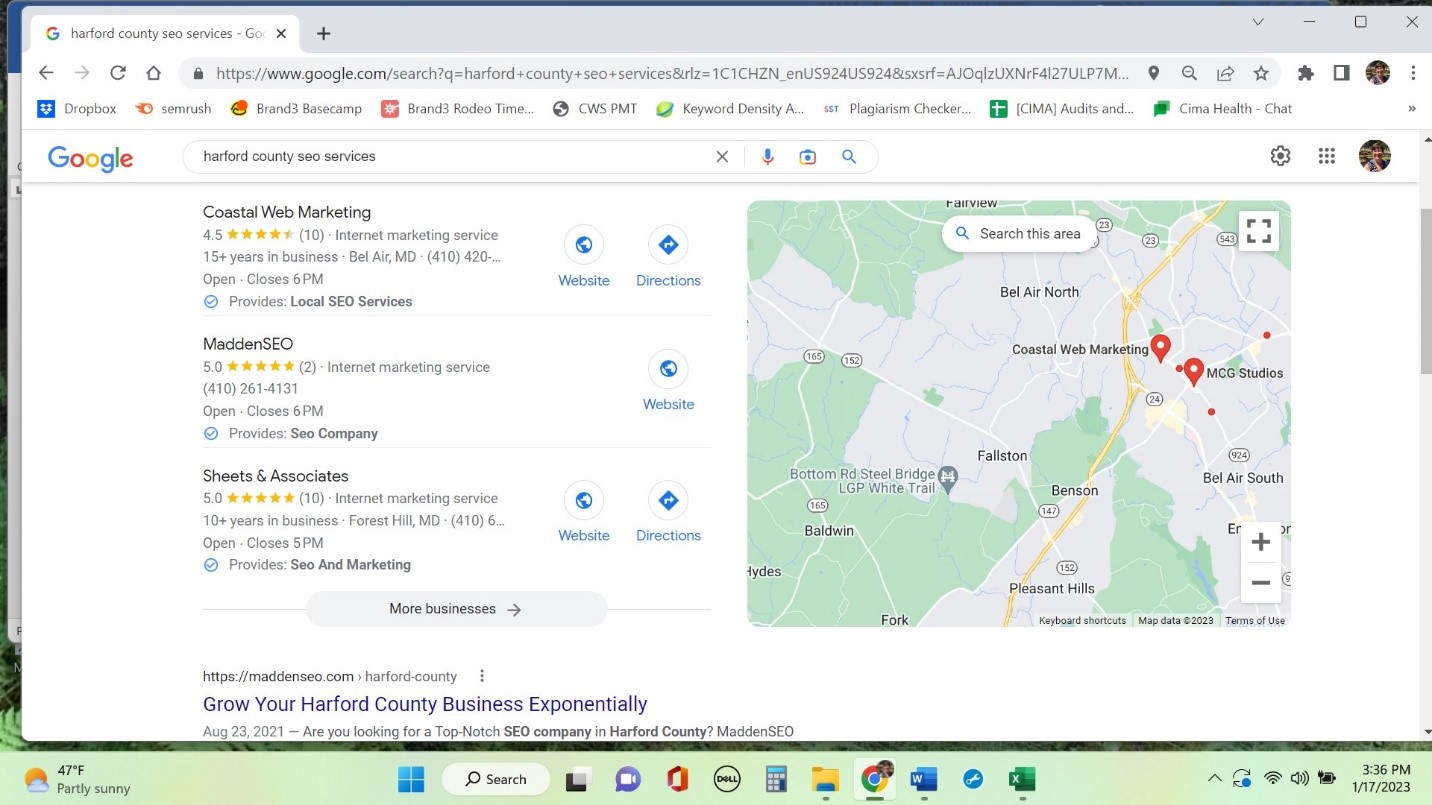Click the Coastal Web Marketing map pin
The height and width of the screenshot is (805, 1432).
(1160, 347)
